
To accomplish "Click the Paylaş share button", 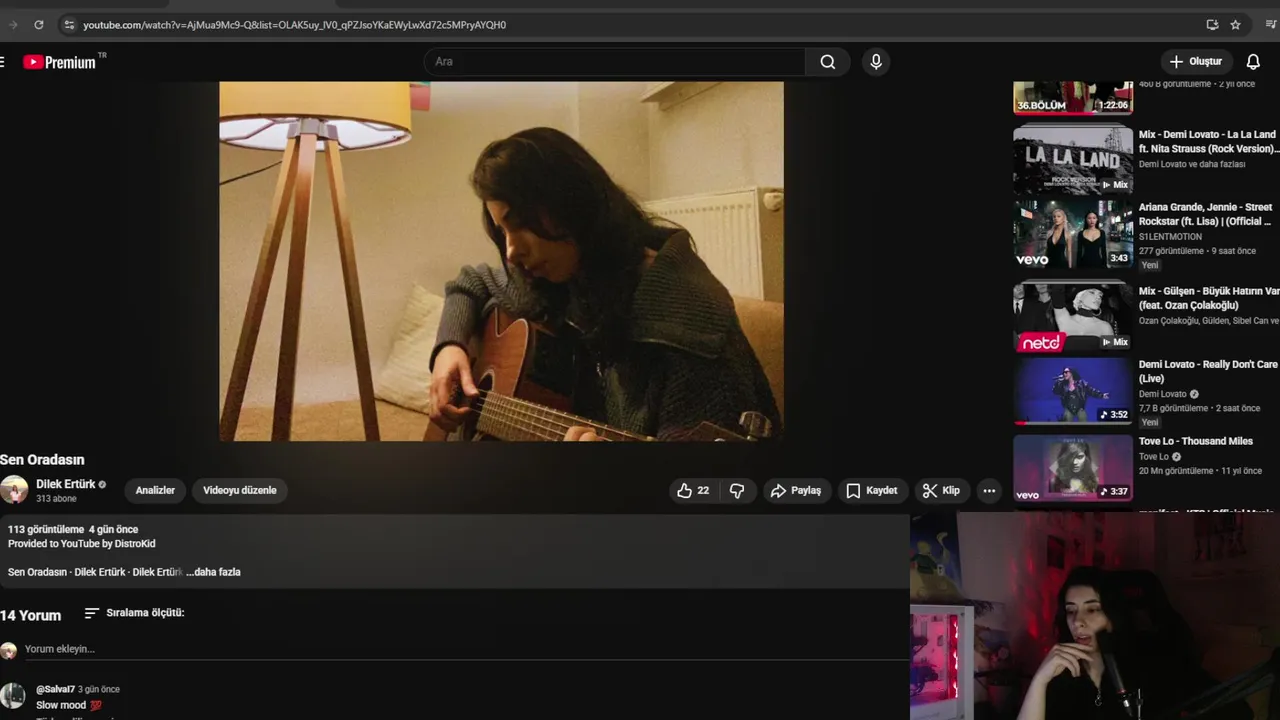I will coord(796,490).
